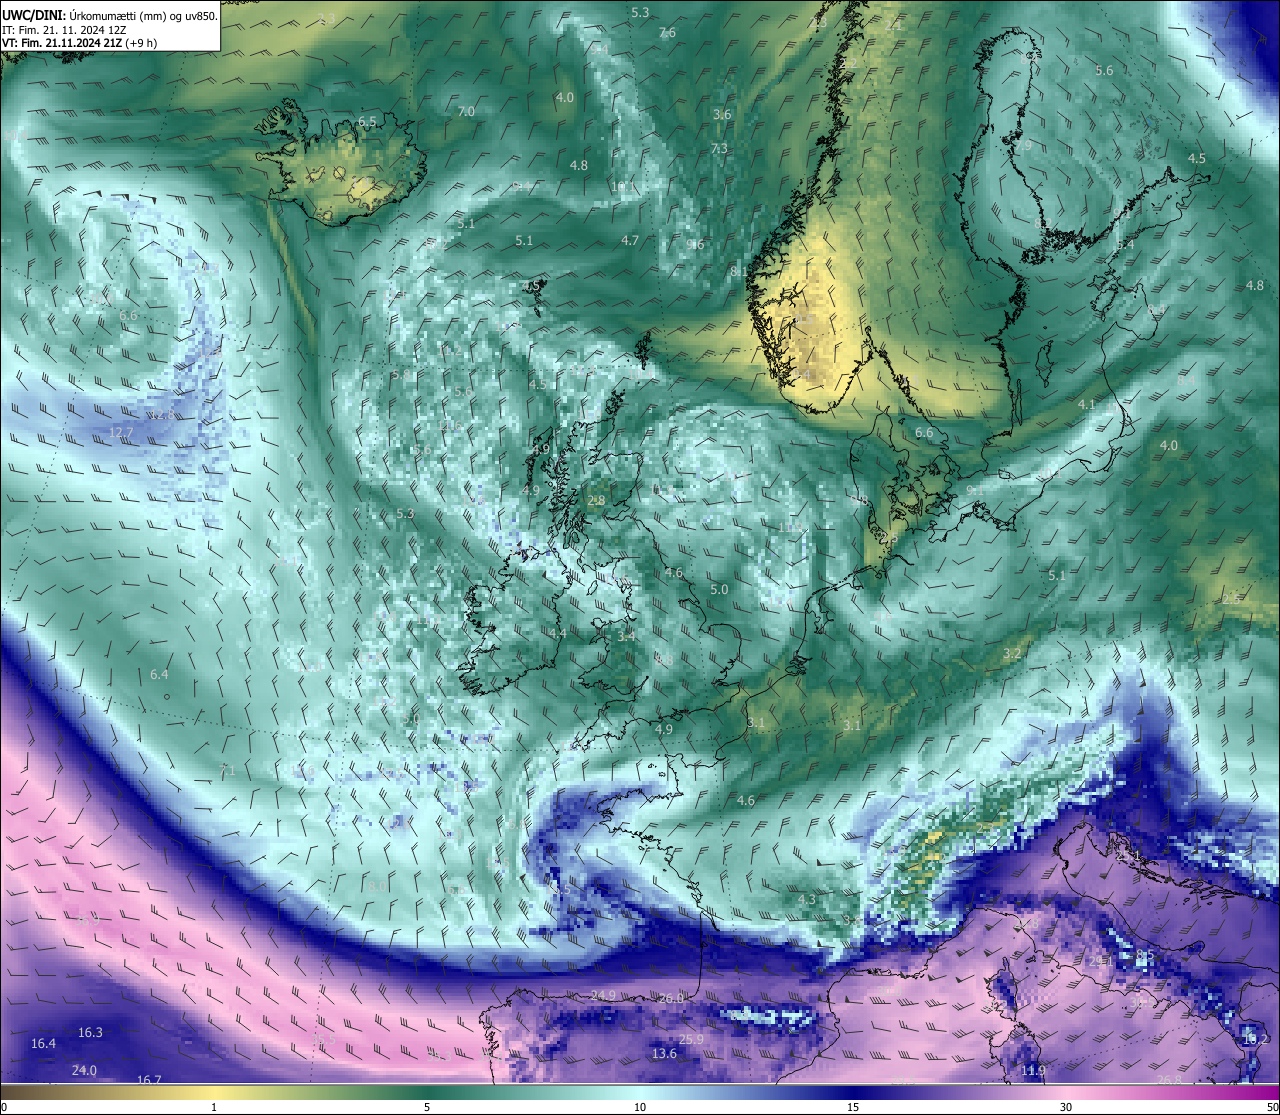
Task: Click the 26.8 value label
Action: pos(1168,1079)
